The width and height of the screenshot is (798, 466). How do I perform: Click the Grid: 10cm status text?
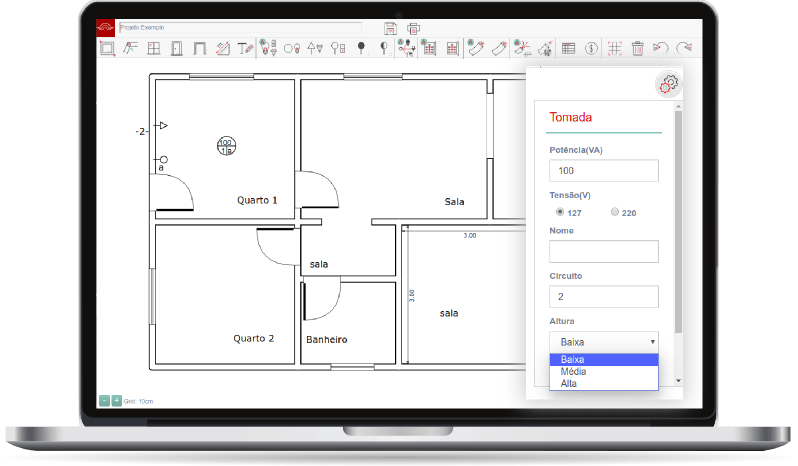pos(138,401)
